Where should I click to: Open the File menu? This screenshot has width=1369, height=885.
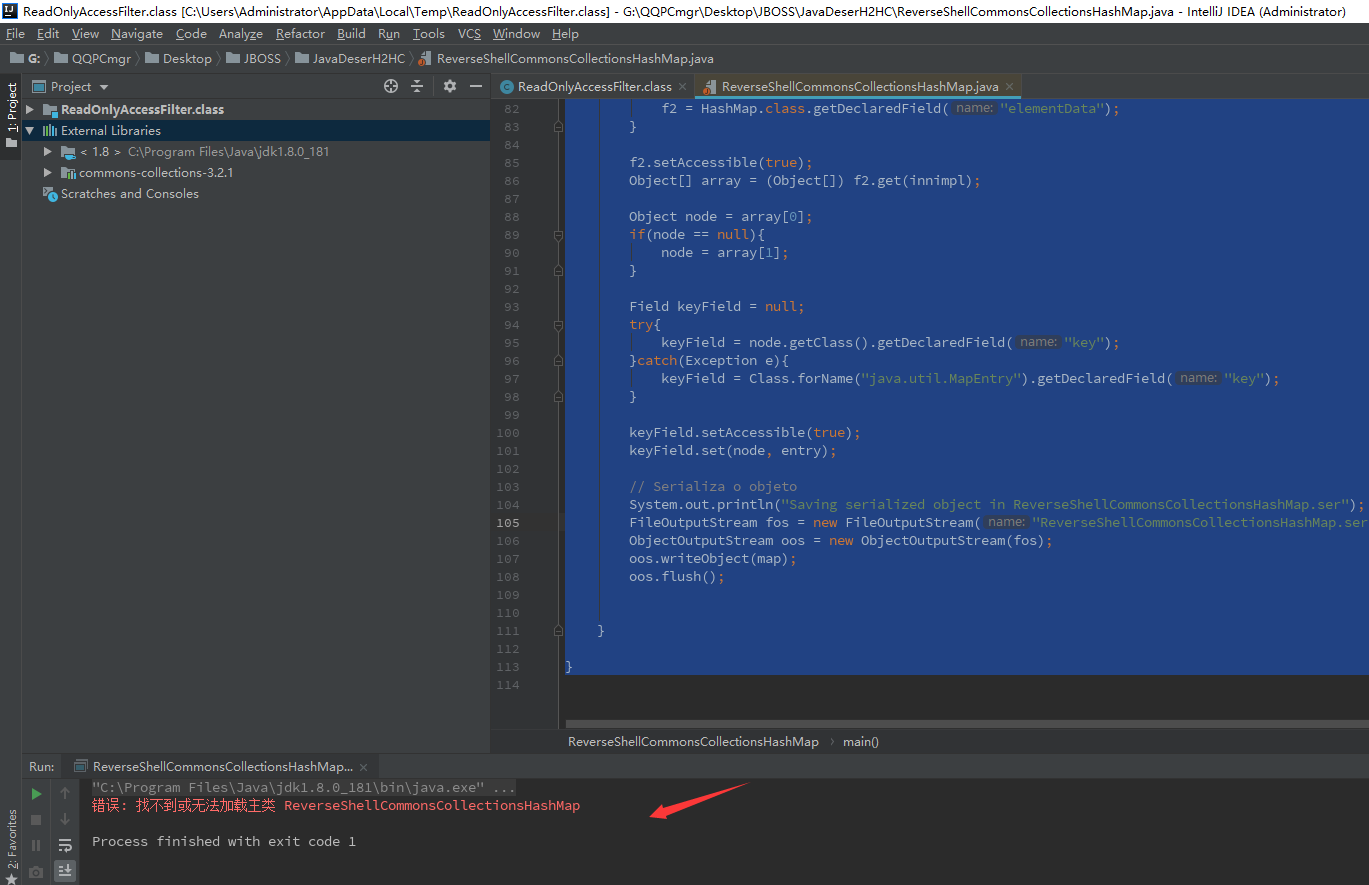(15, 34)
